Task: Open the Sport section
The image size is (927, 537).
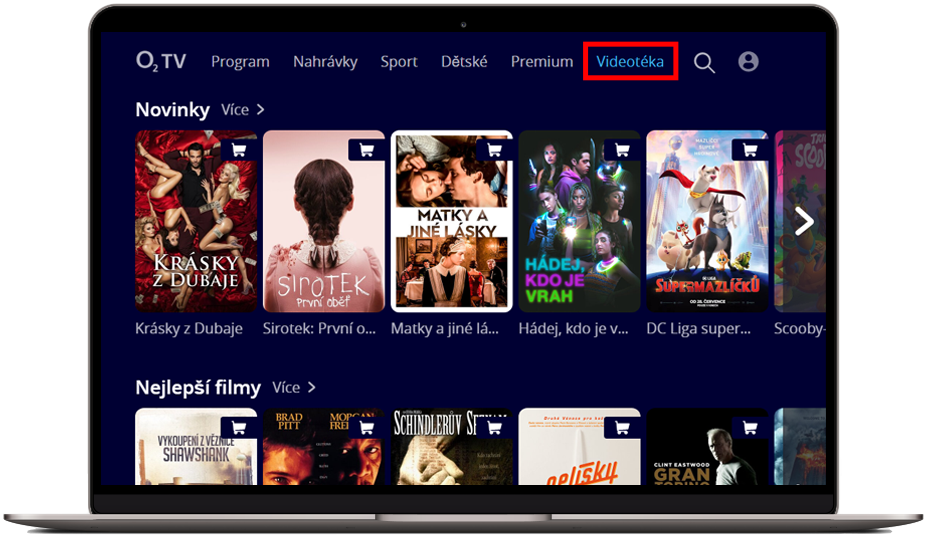Action: point(399,62)
